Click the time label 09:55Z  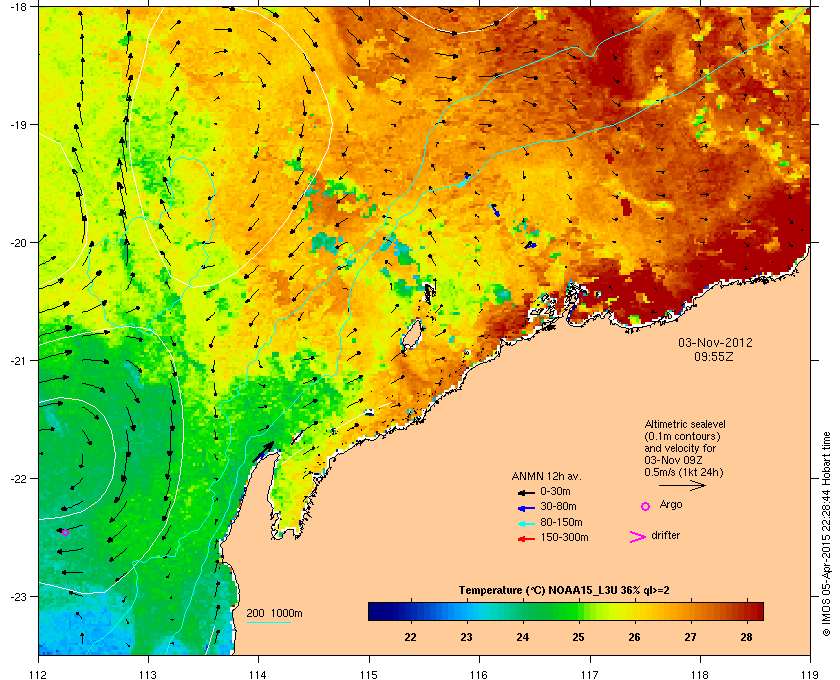(x=714, y=356)
